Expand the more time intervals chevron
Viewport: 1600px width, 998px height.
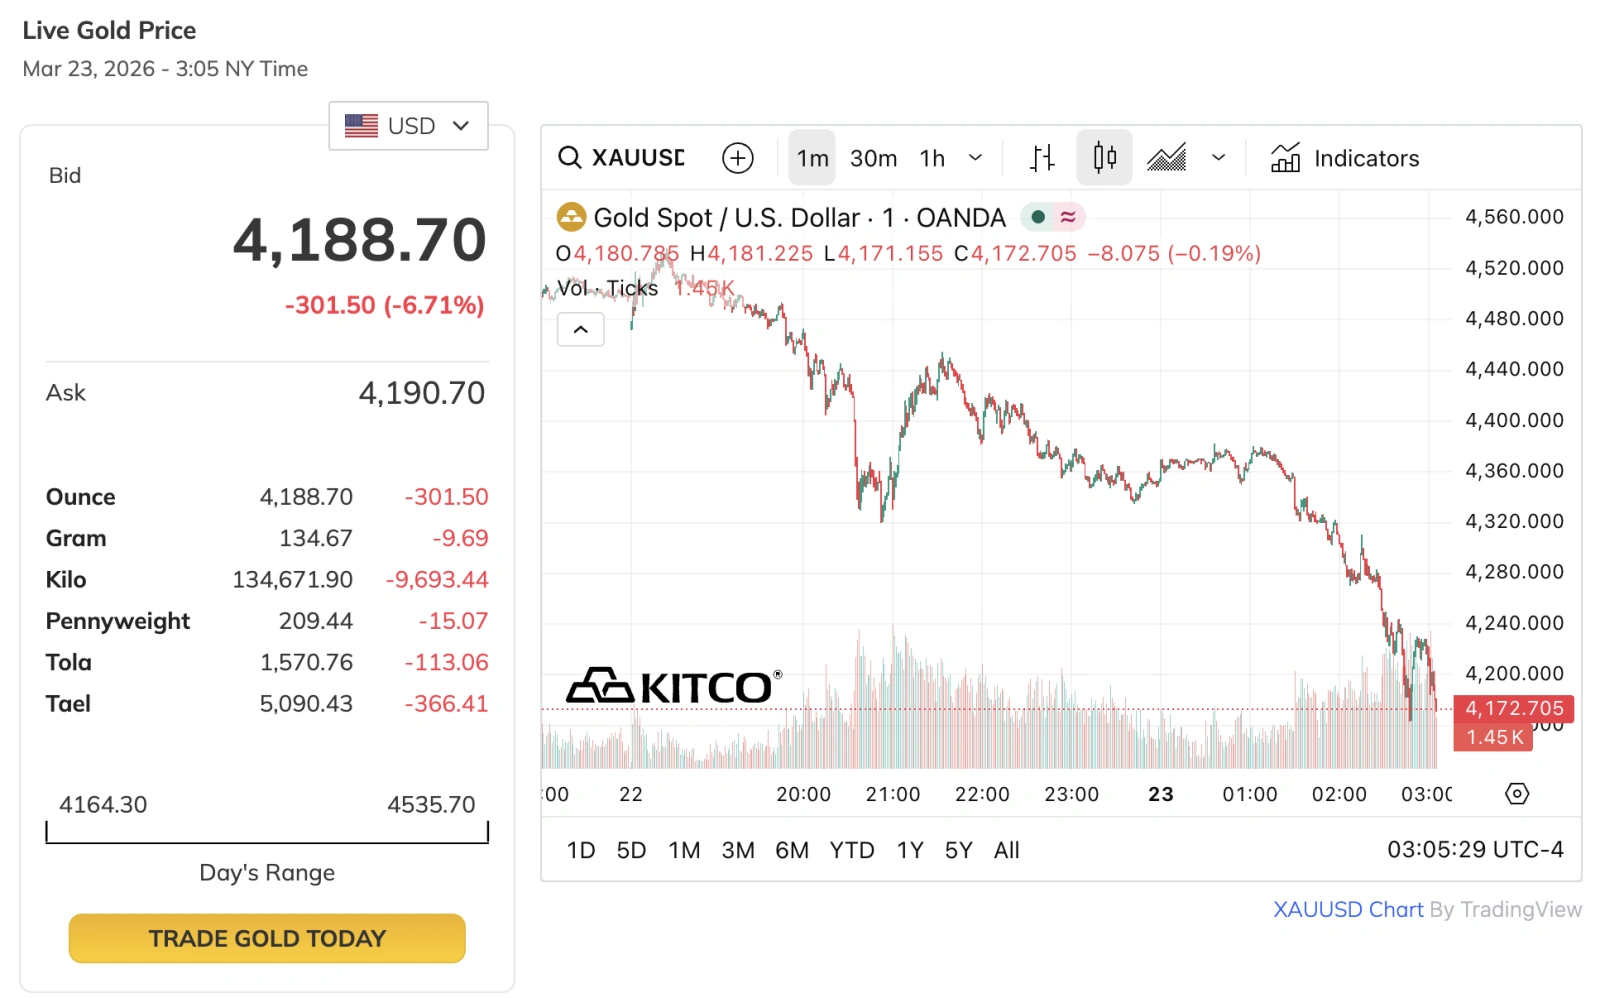coord(976,158)
